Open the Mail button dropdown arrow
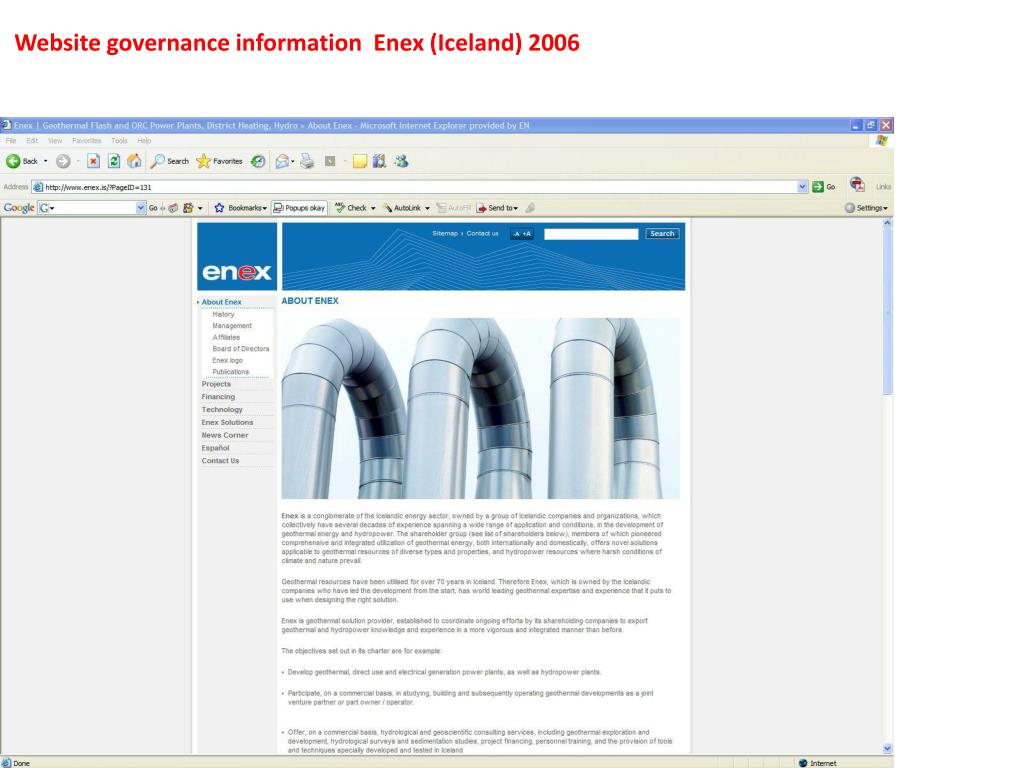Screen dimensions: 1024x768 click(293, 161)
